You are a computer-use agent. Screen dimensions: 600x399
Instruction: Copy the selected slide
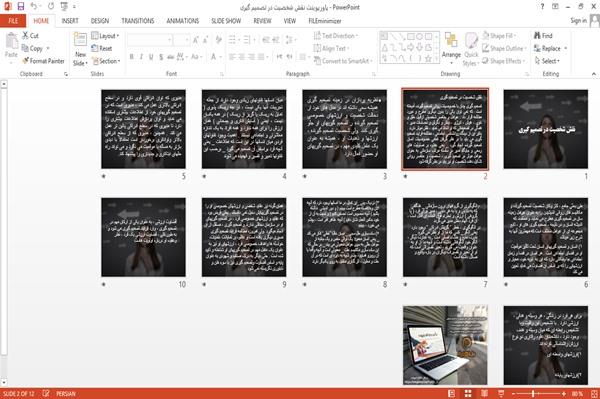32,48
